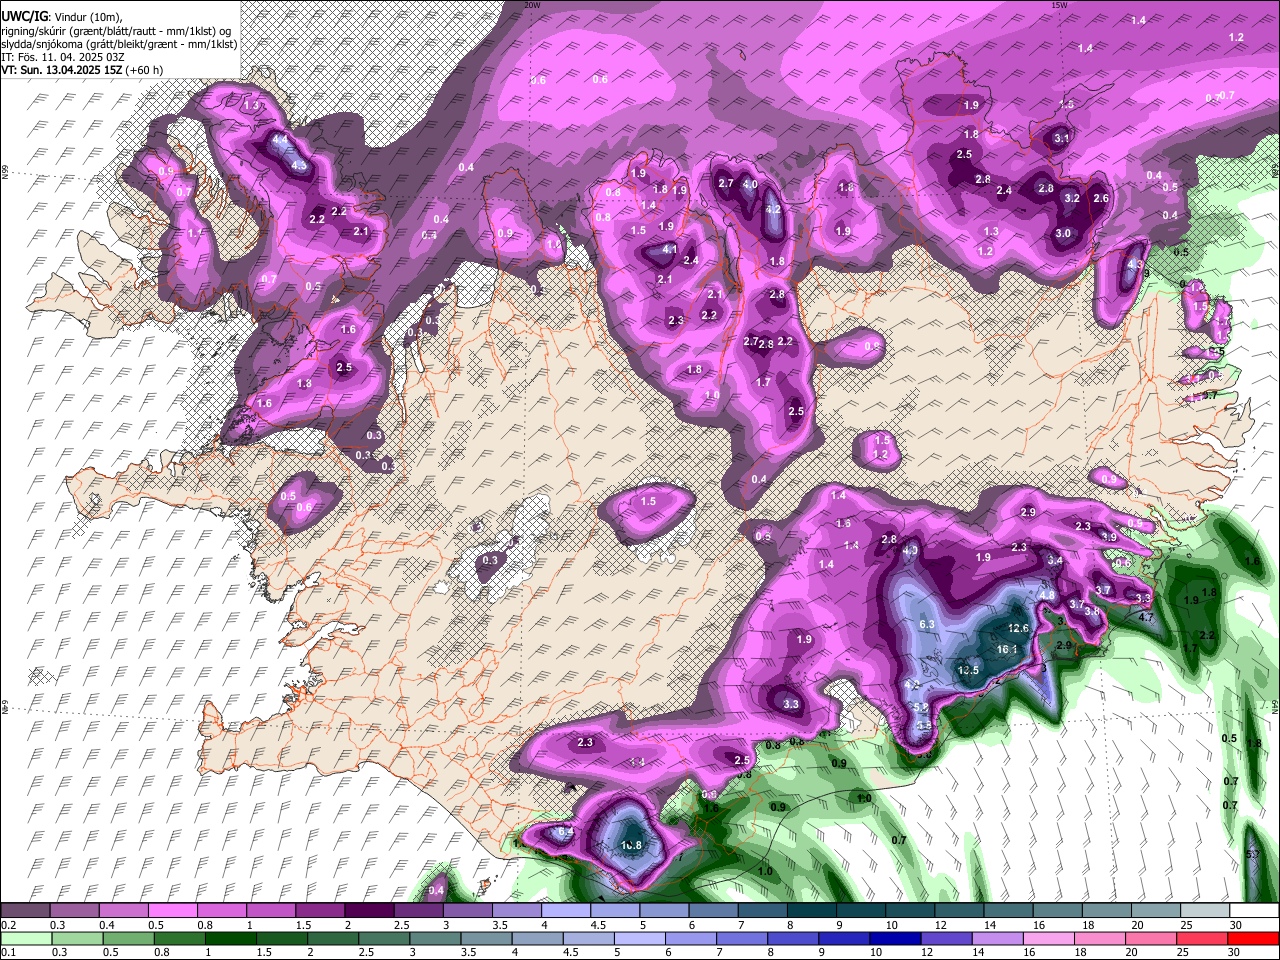
Task: Click the 15W longitude label at the top
Action: pos(1058,5)
